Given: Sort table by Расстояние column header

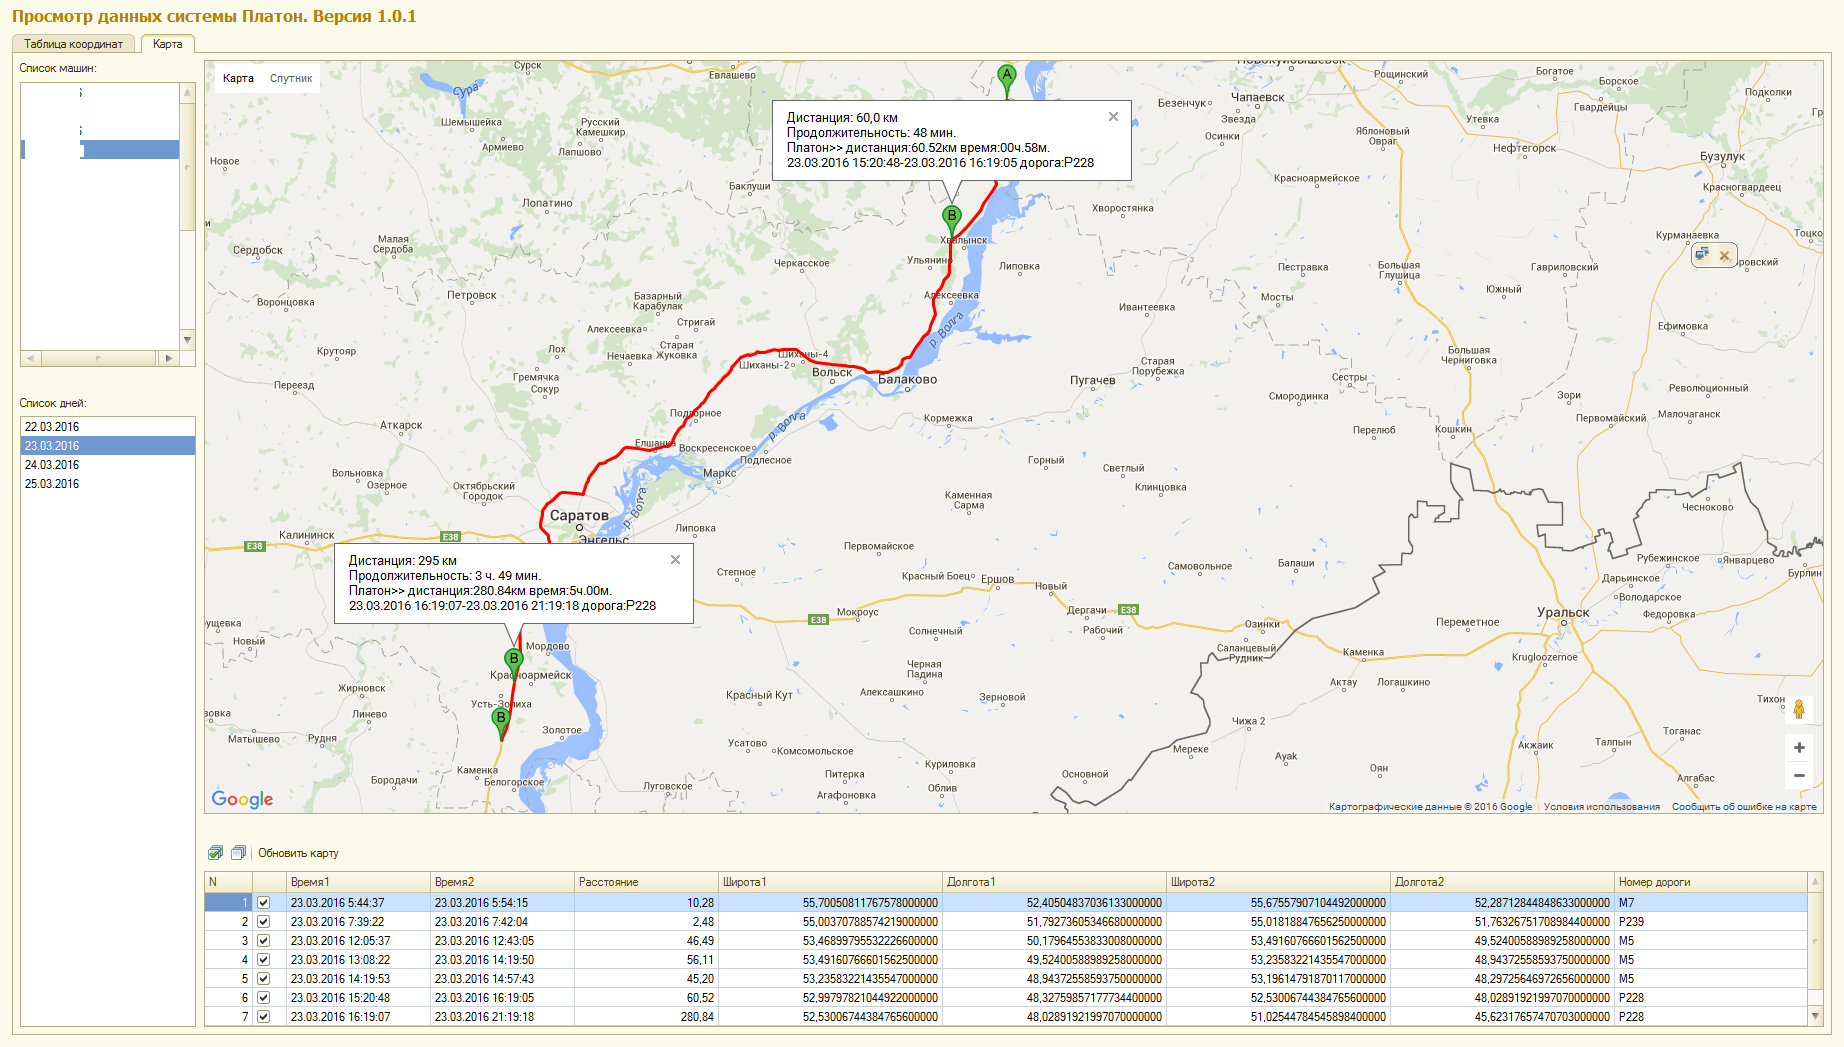Looking at the screenshot, I should (x=646, y=882).
